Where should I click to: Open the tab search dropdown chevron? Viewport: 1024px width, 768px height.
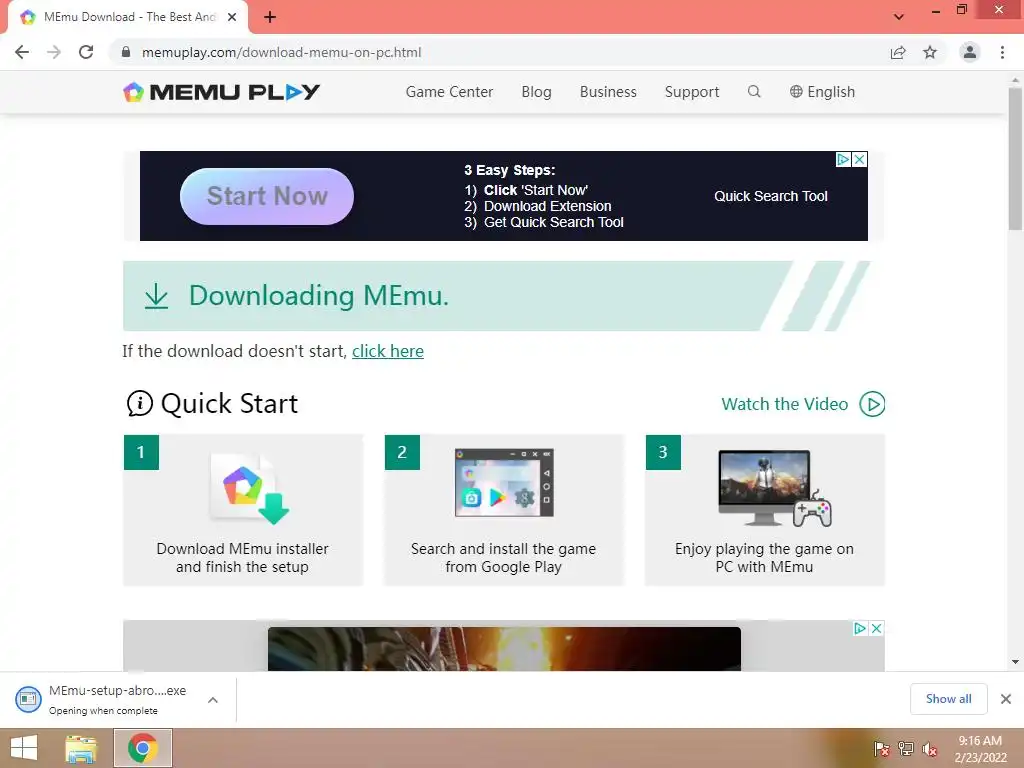click(899, 16)
